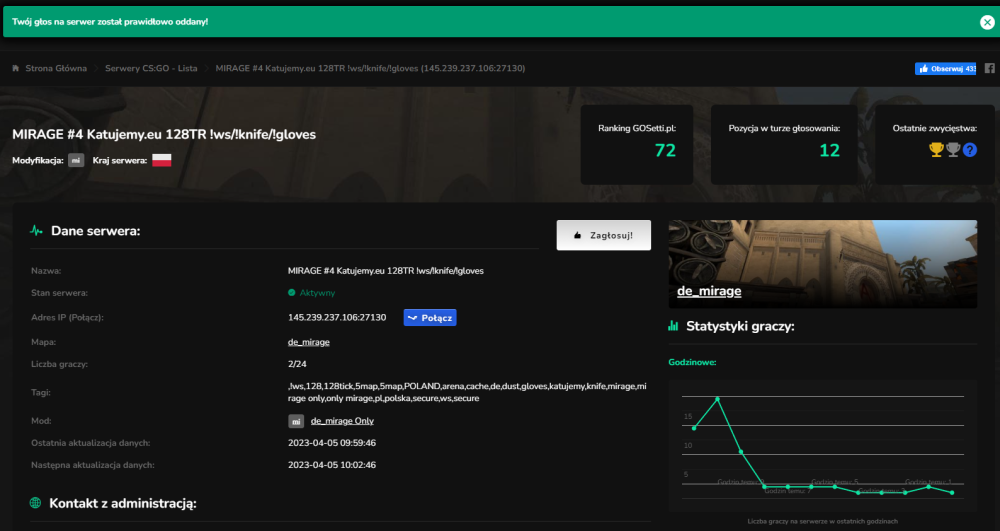Click the server tags text
The image size is (1000, 531).
(x=467, y=392)
